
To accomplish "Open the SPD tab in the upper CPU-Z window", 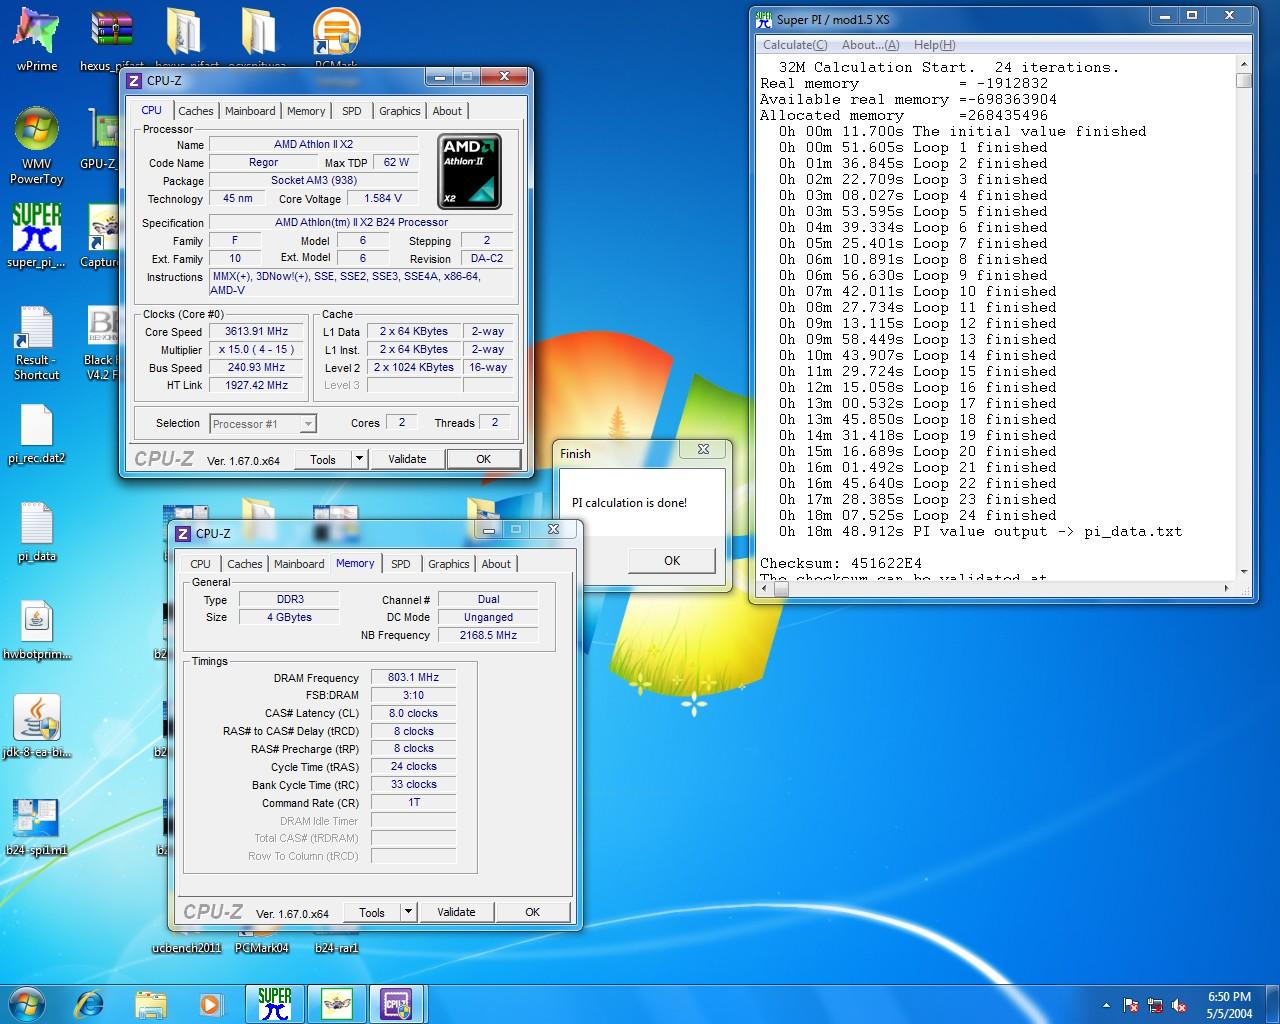I will (x=352, y=111).
